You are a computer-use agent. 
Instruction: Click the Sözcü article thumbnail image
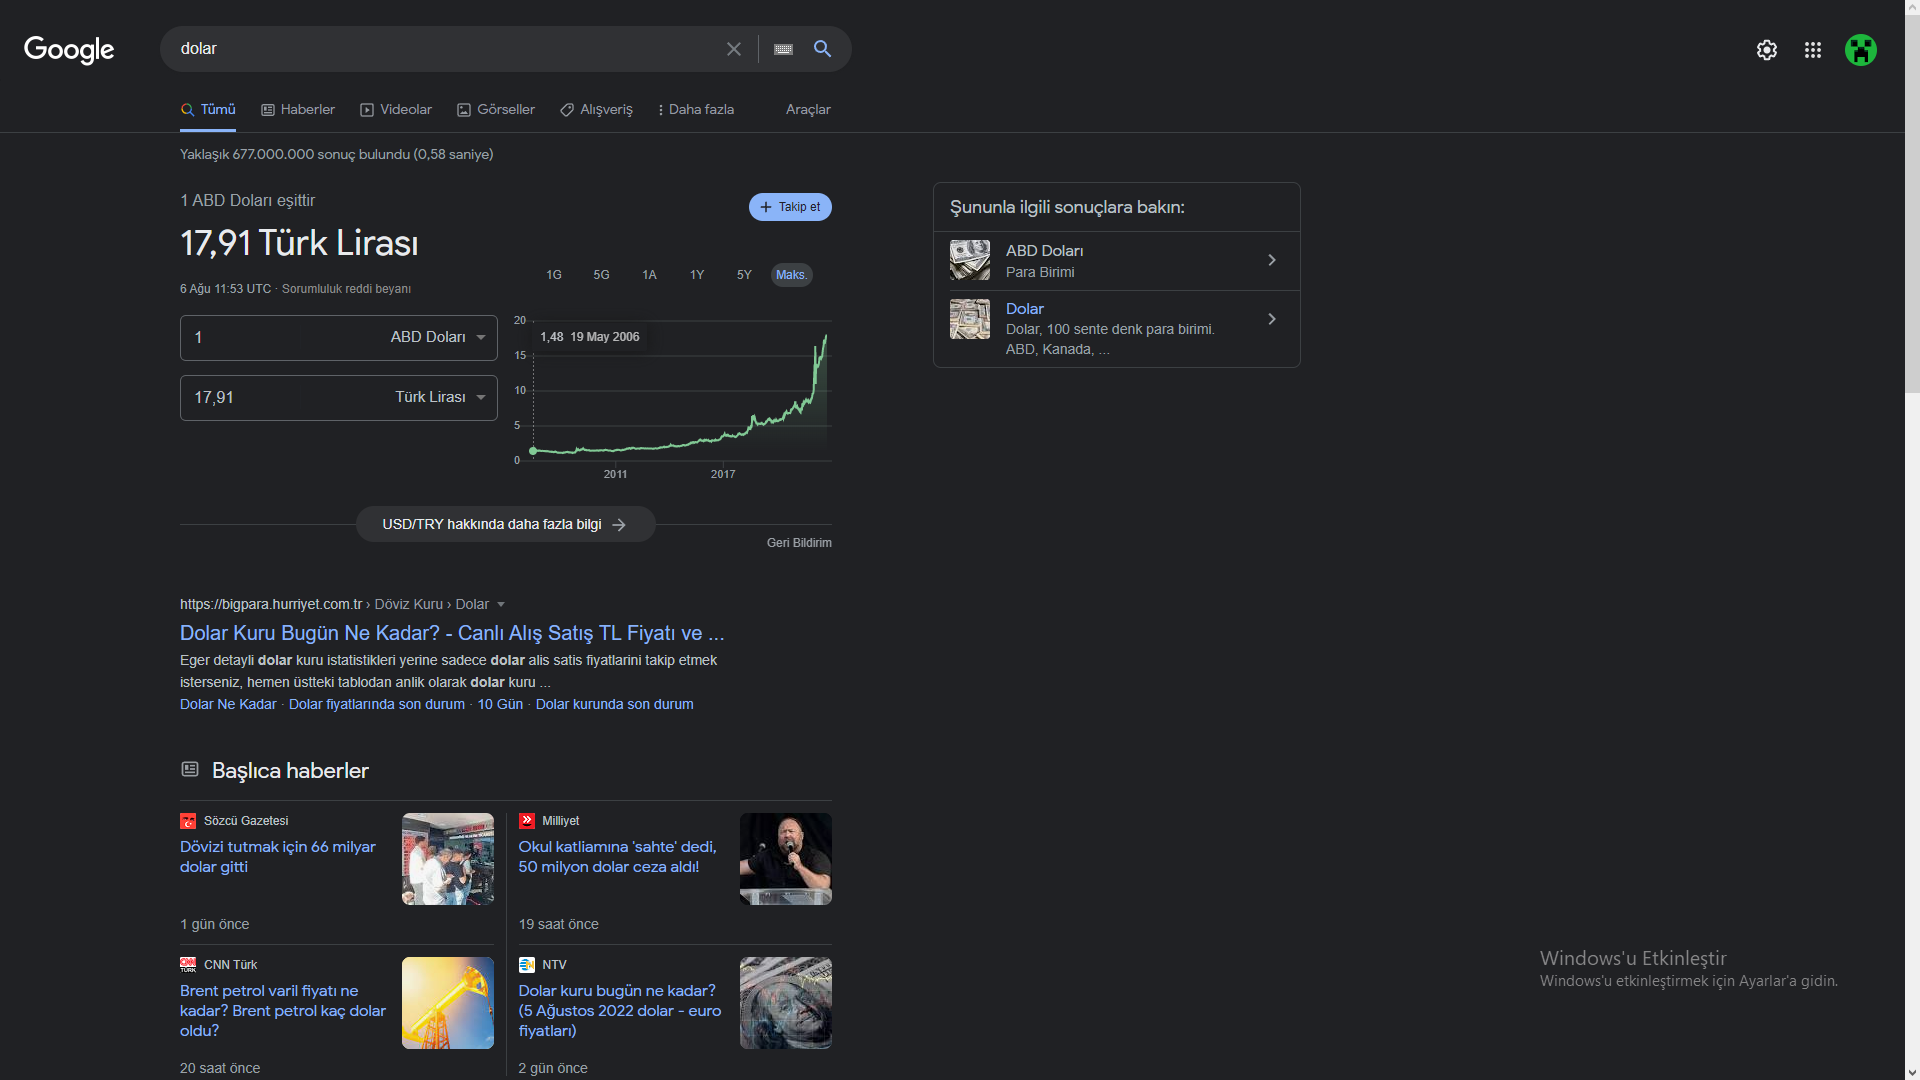(x=448, y=859)
